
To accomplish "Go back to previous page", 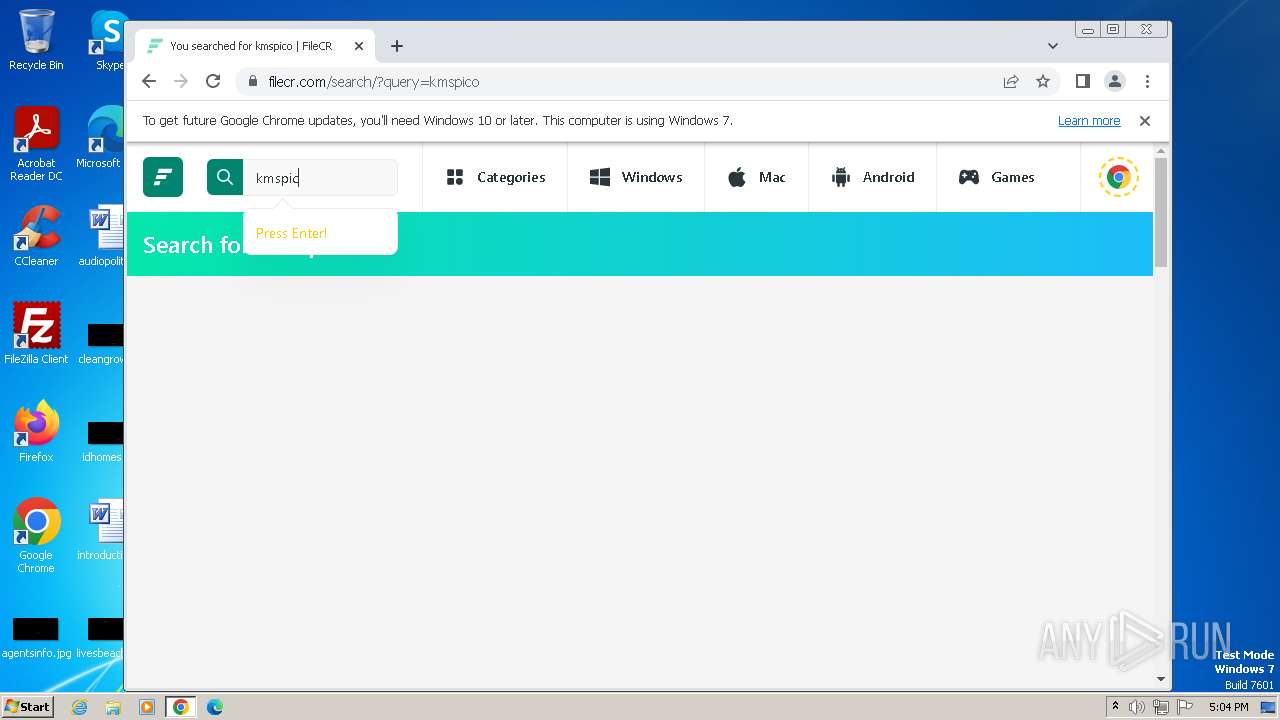I will click(149, 81).
